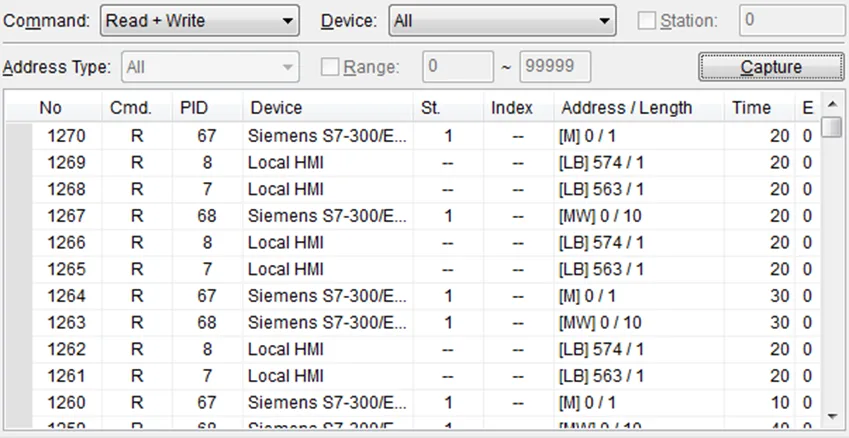Click PID 8 in row 1266

(207, 243)
